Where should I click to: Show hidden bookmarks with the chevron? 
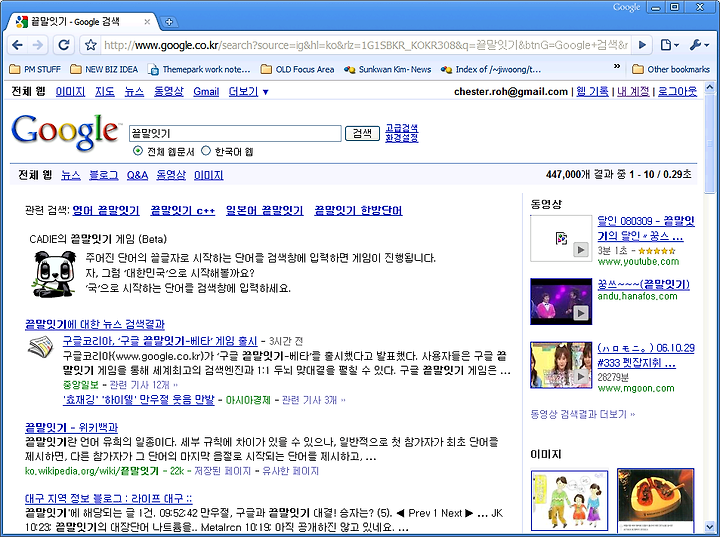pos(617,67)
